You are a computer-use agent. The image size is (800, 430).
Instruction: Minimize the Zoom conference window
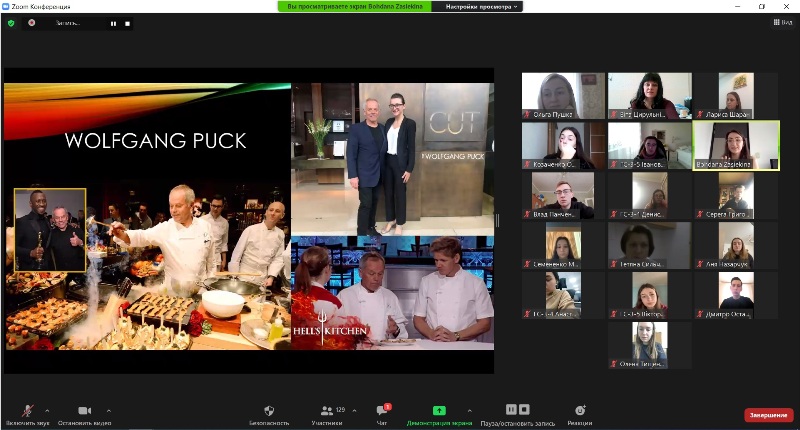click(737, 7)
